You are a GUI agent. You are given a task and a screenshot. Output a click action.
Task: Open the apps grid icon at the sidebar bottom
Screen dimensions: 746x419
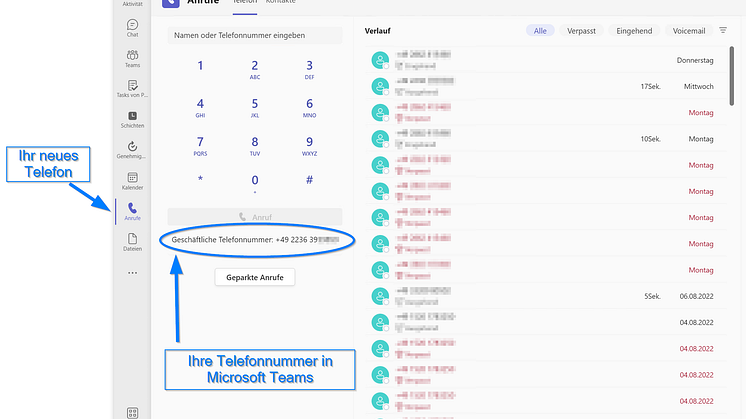click(132, 413)
